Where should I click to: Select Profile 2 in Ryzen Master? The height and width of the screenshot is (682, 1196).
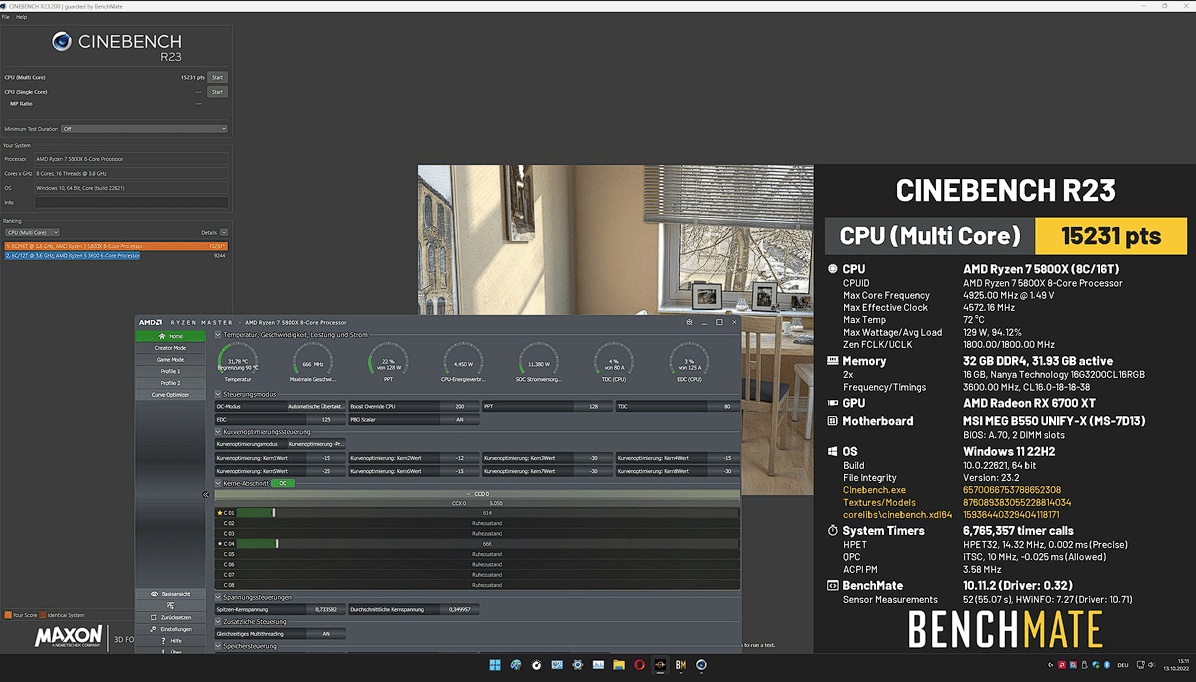tap(170, 383)
